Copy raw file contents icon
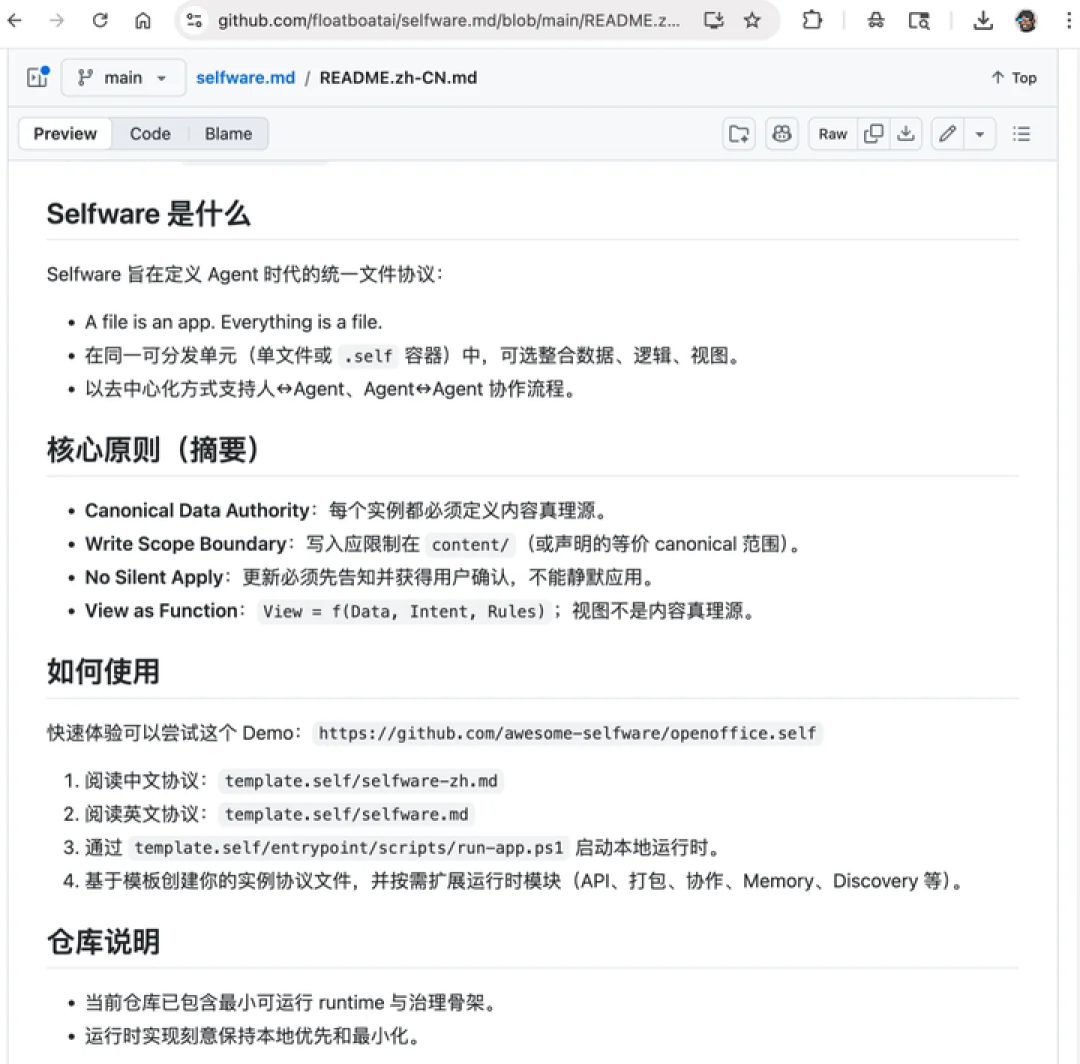 (x=873, y=134)
